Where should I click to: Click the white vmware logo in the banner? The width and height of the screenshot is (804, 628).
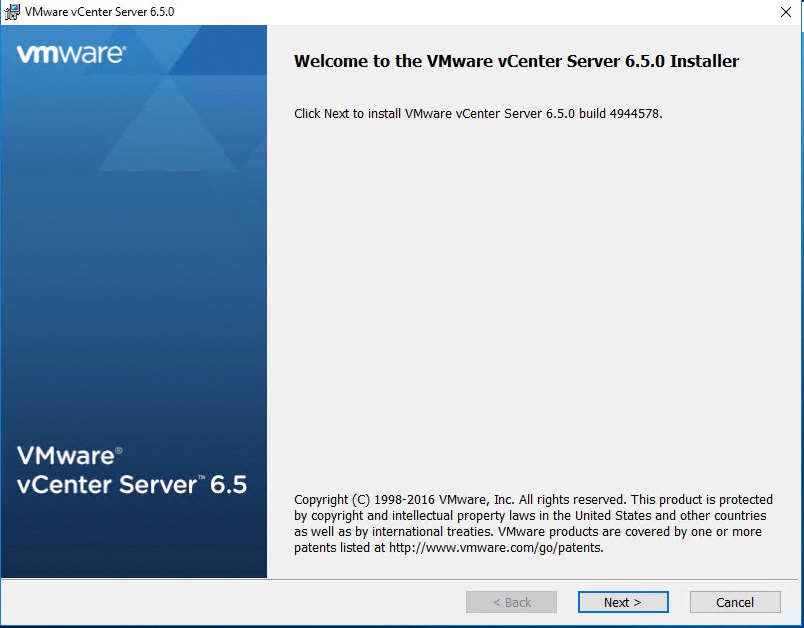click(x=70, y=54)
